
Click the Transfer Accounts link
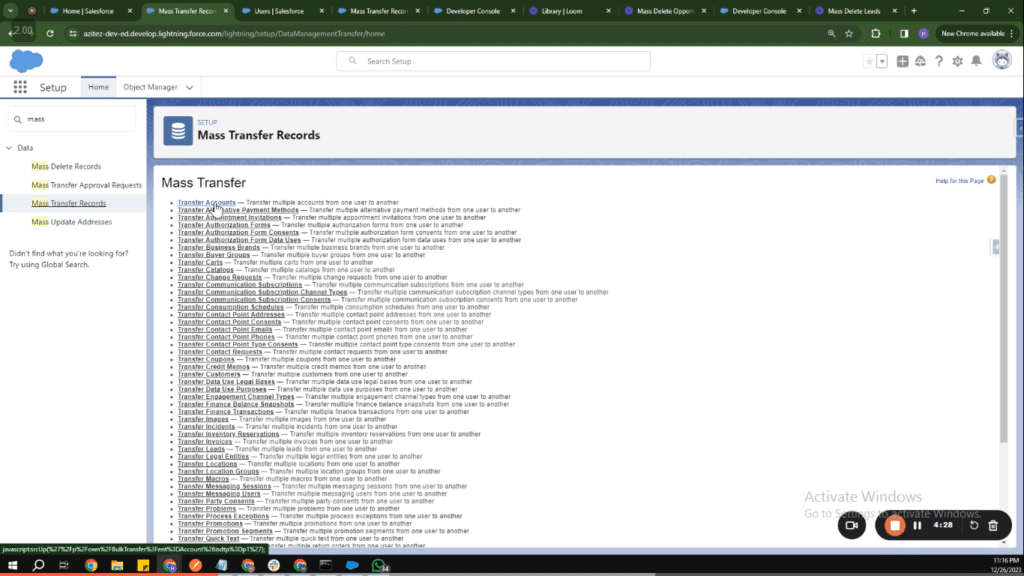coord(206,202)
